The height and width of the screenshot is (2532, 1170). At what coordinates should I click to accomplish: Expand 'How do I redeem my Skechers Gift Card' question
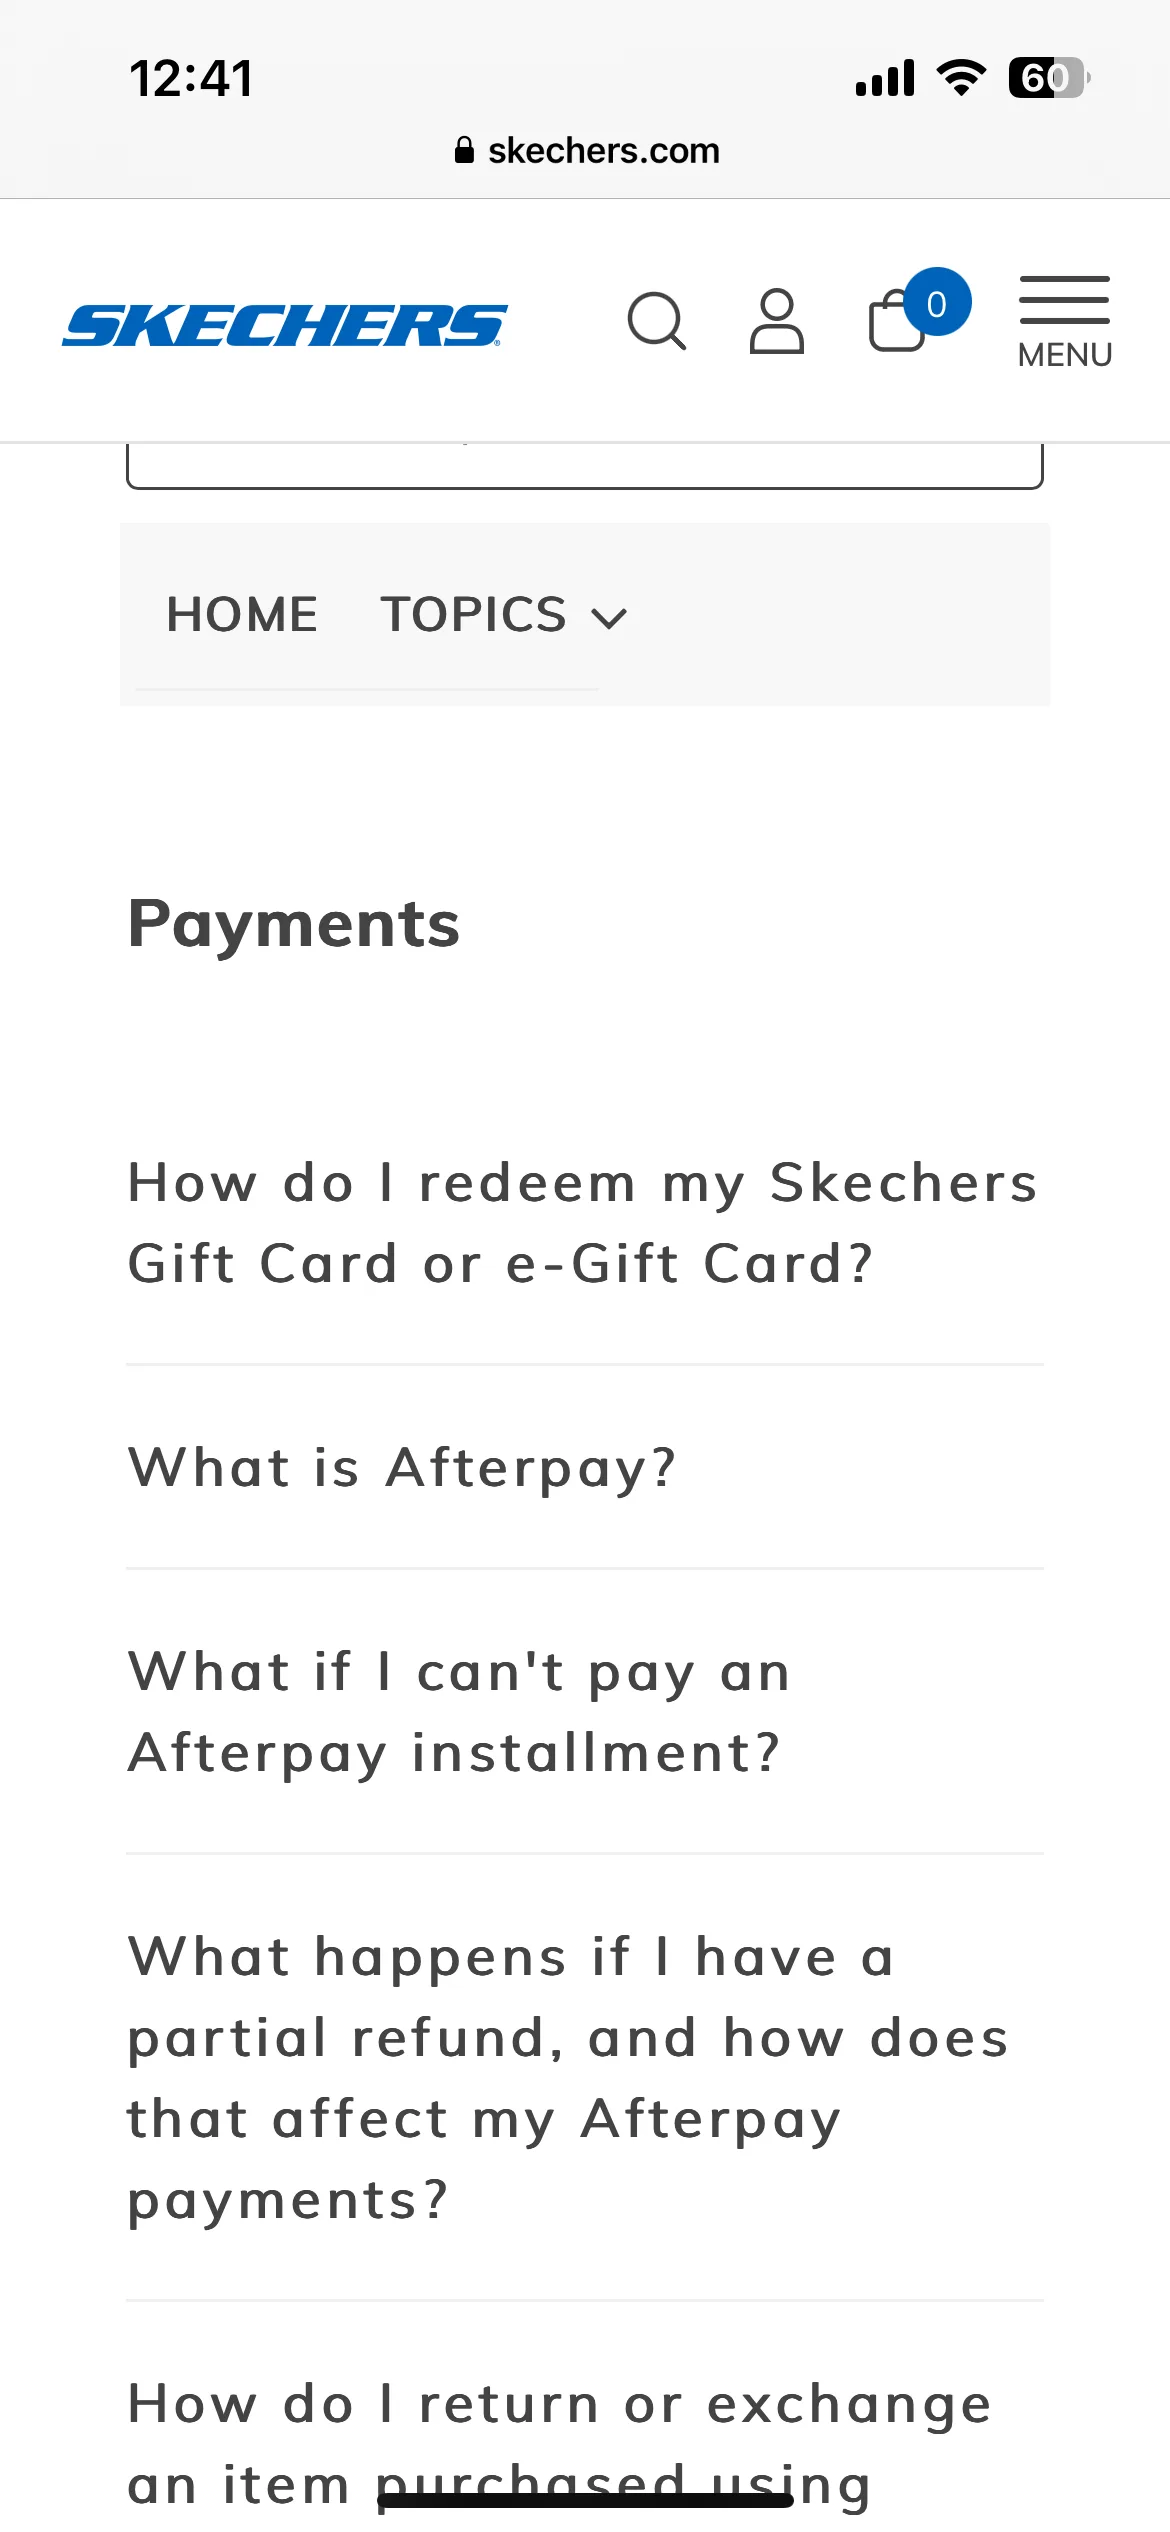pos(584,1223)
